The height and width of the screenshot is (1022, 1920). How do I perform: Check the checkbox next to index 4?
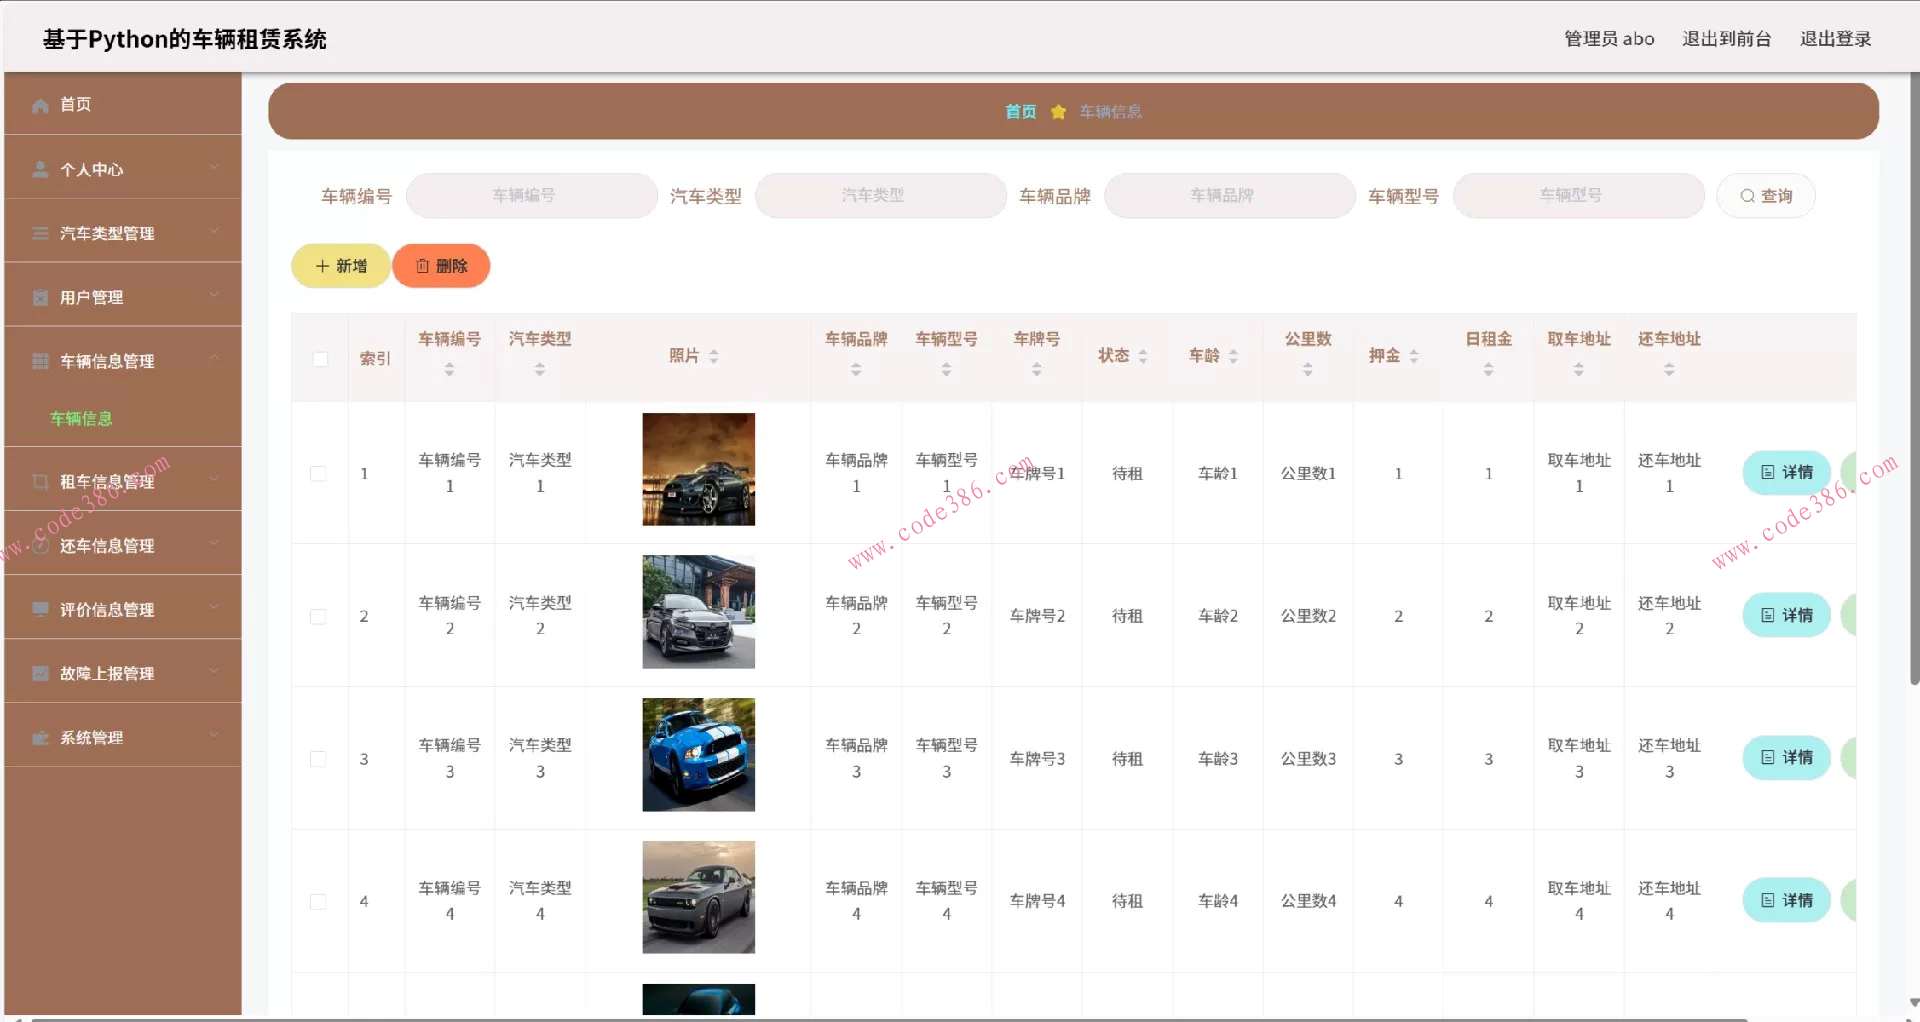(319, 901)
